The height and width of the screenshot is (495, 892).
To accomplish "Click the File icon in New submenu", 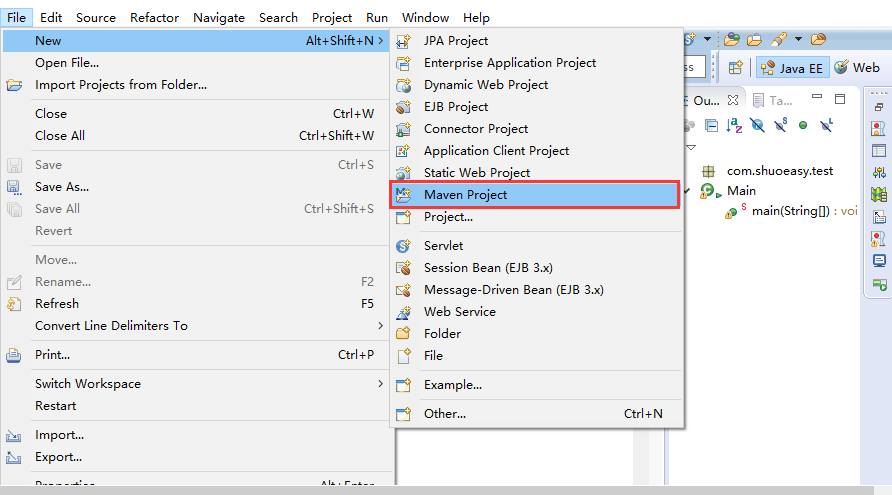I will pyautogui.click(x=403, y=356).
